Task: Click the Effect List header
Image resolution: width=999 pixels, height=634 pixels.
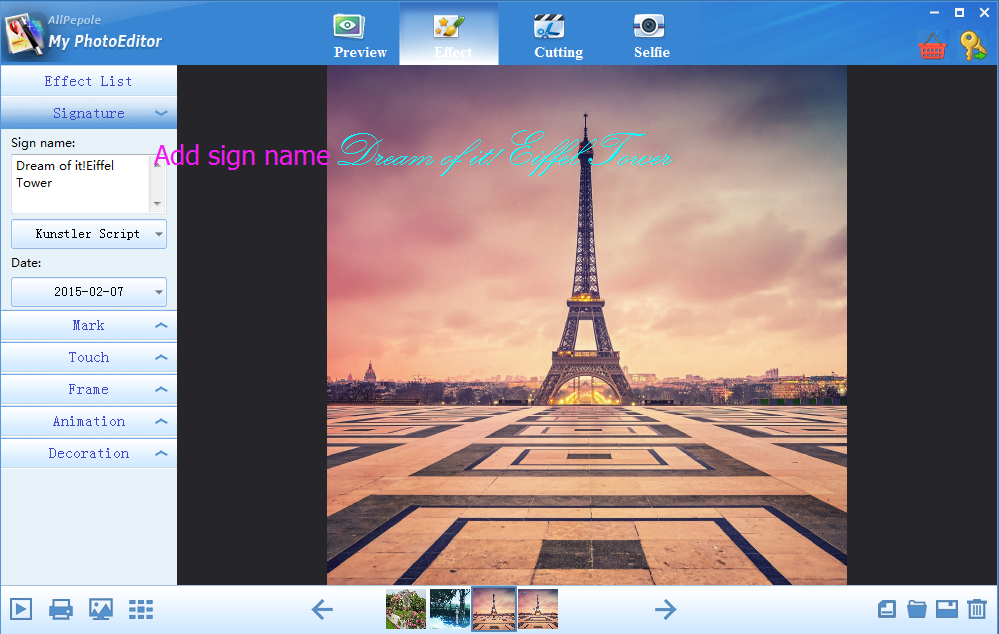Action: 89,81
